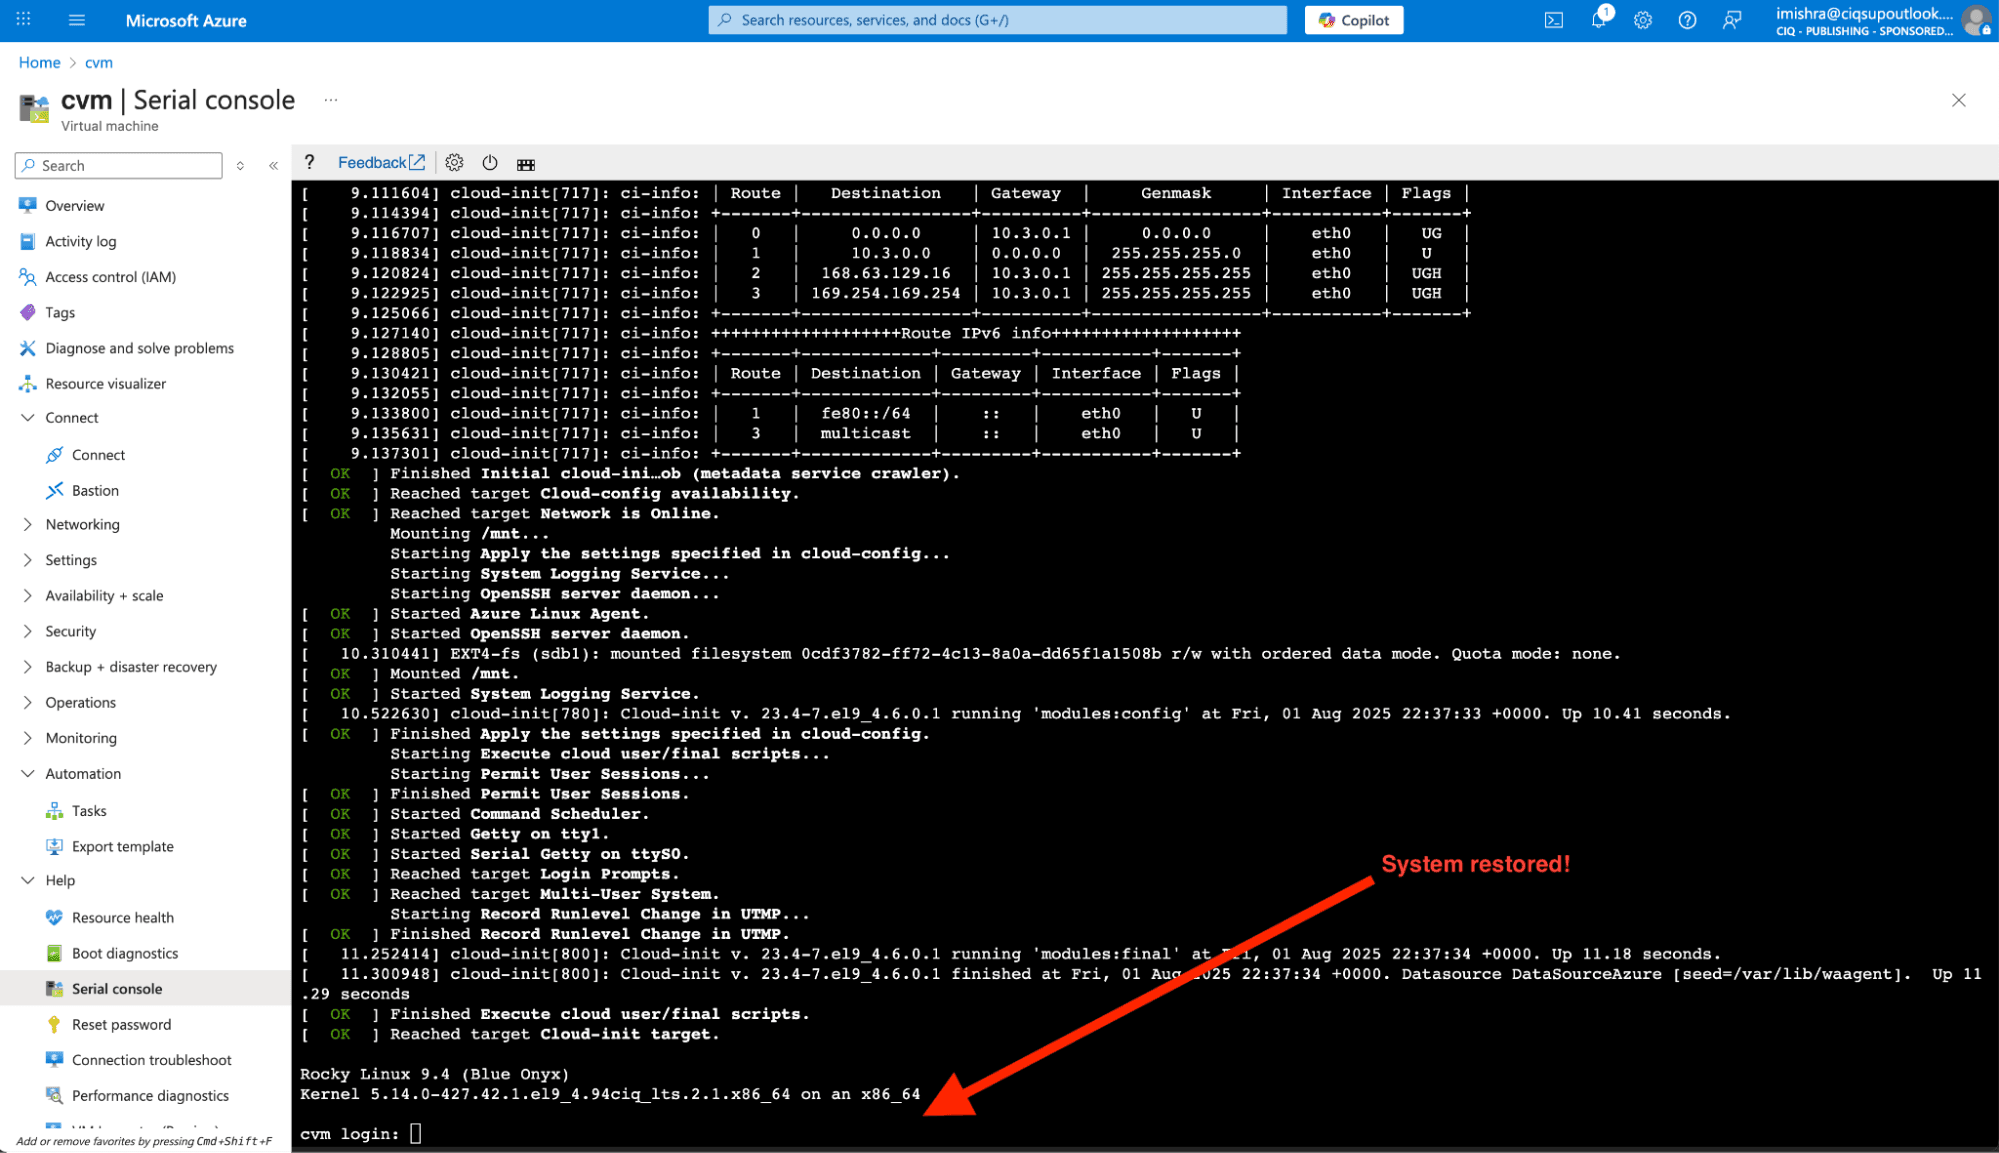Open the Overview menu item
Image resolution: width=1999 pixels, height=1153 pixels.
pos(74,206)
